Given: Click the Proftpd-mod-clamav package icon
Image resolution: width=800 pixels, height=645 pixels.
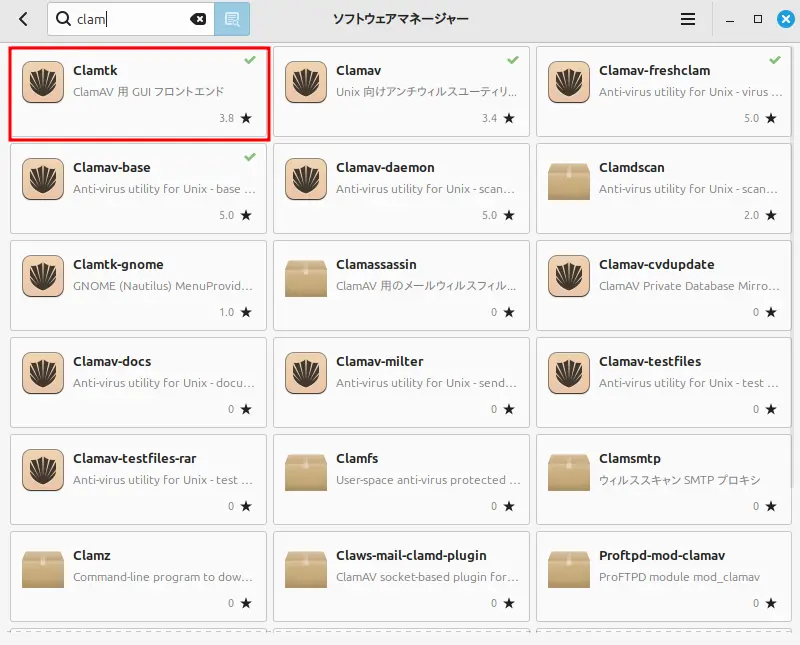Looking at the screenshot, I should click(569, 569).
